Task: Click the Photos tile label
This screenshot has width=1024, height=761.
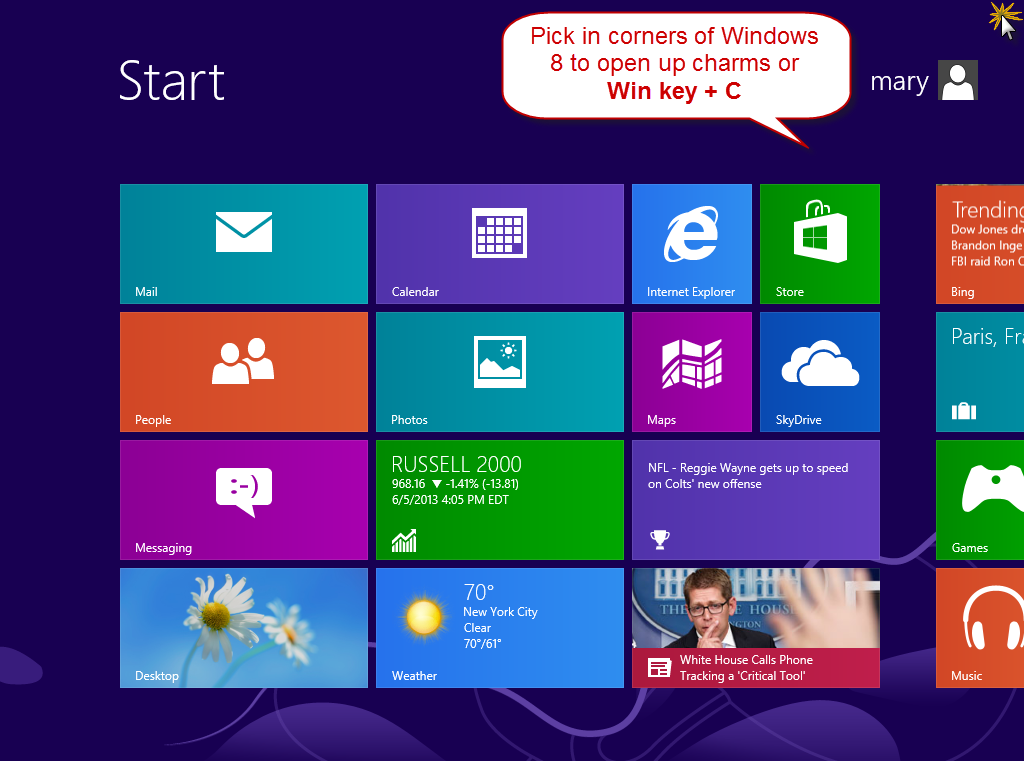Action: 409,420
